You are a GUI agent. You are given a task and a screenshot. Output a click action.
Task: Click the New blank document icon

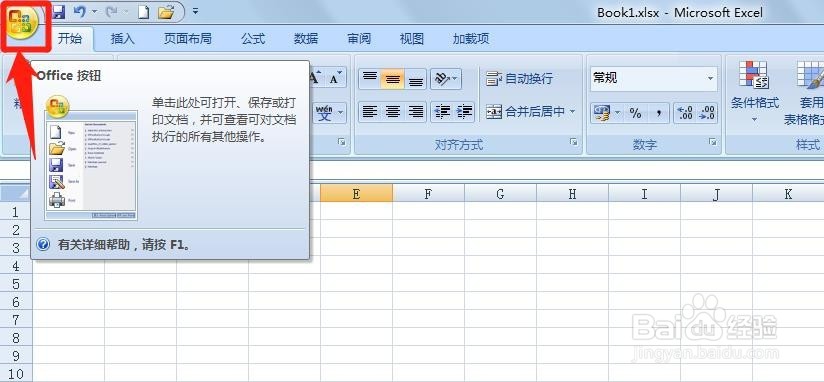pos(143,11)
